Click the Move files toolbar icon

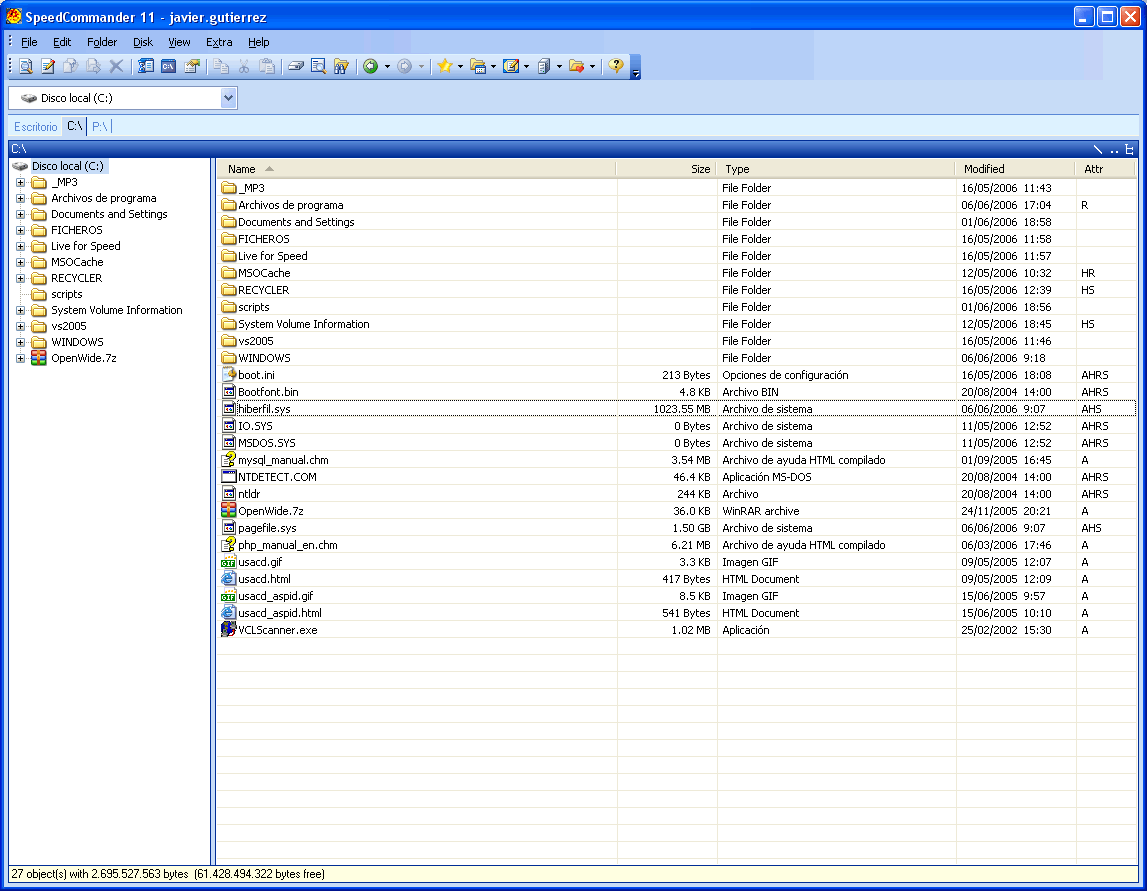[x=94, y=67]
